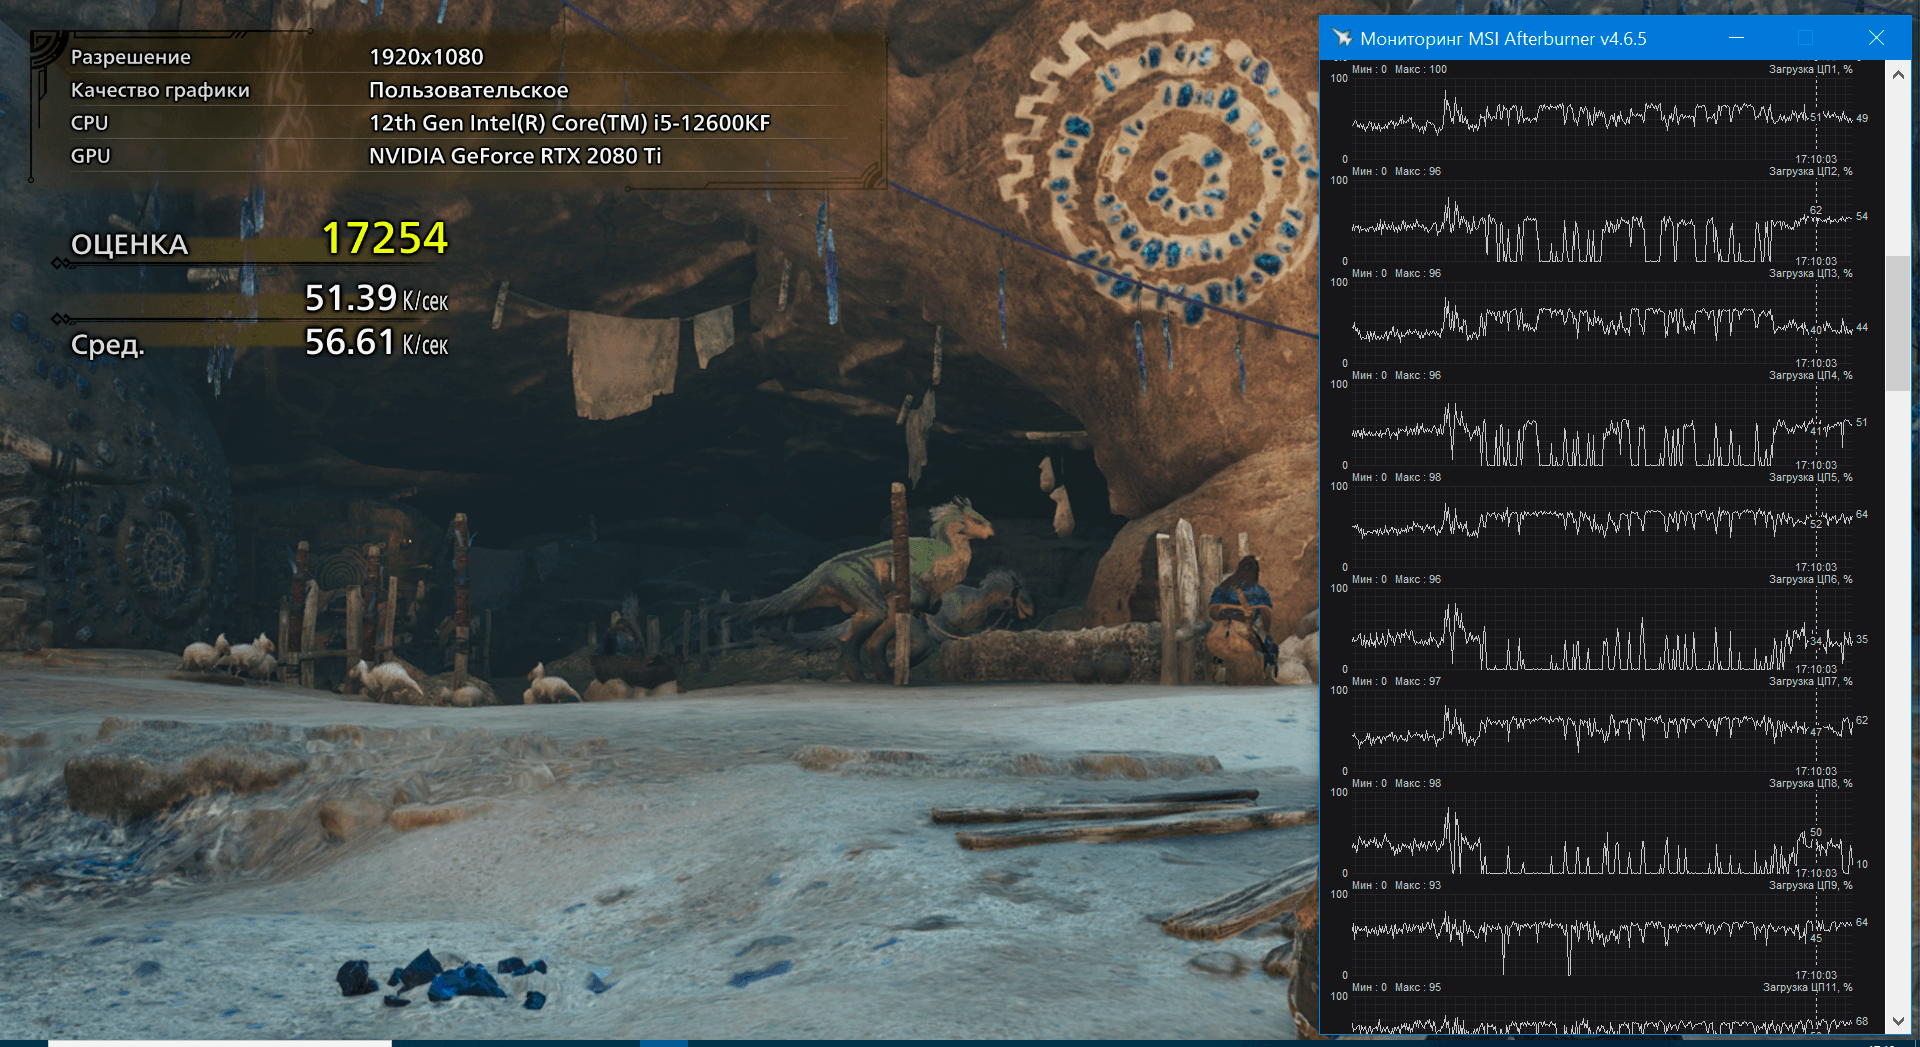Click the 'Загрузка ЦП11, %' graph label
The height and width of the screenshot is (1047, 1920).
[x=1807, y=987]
